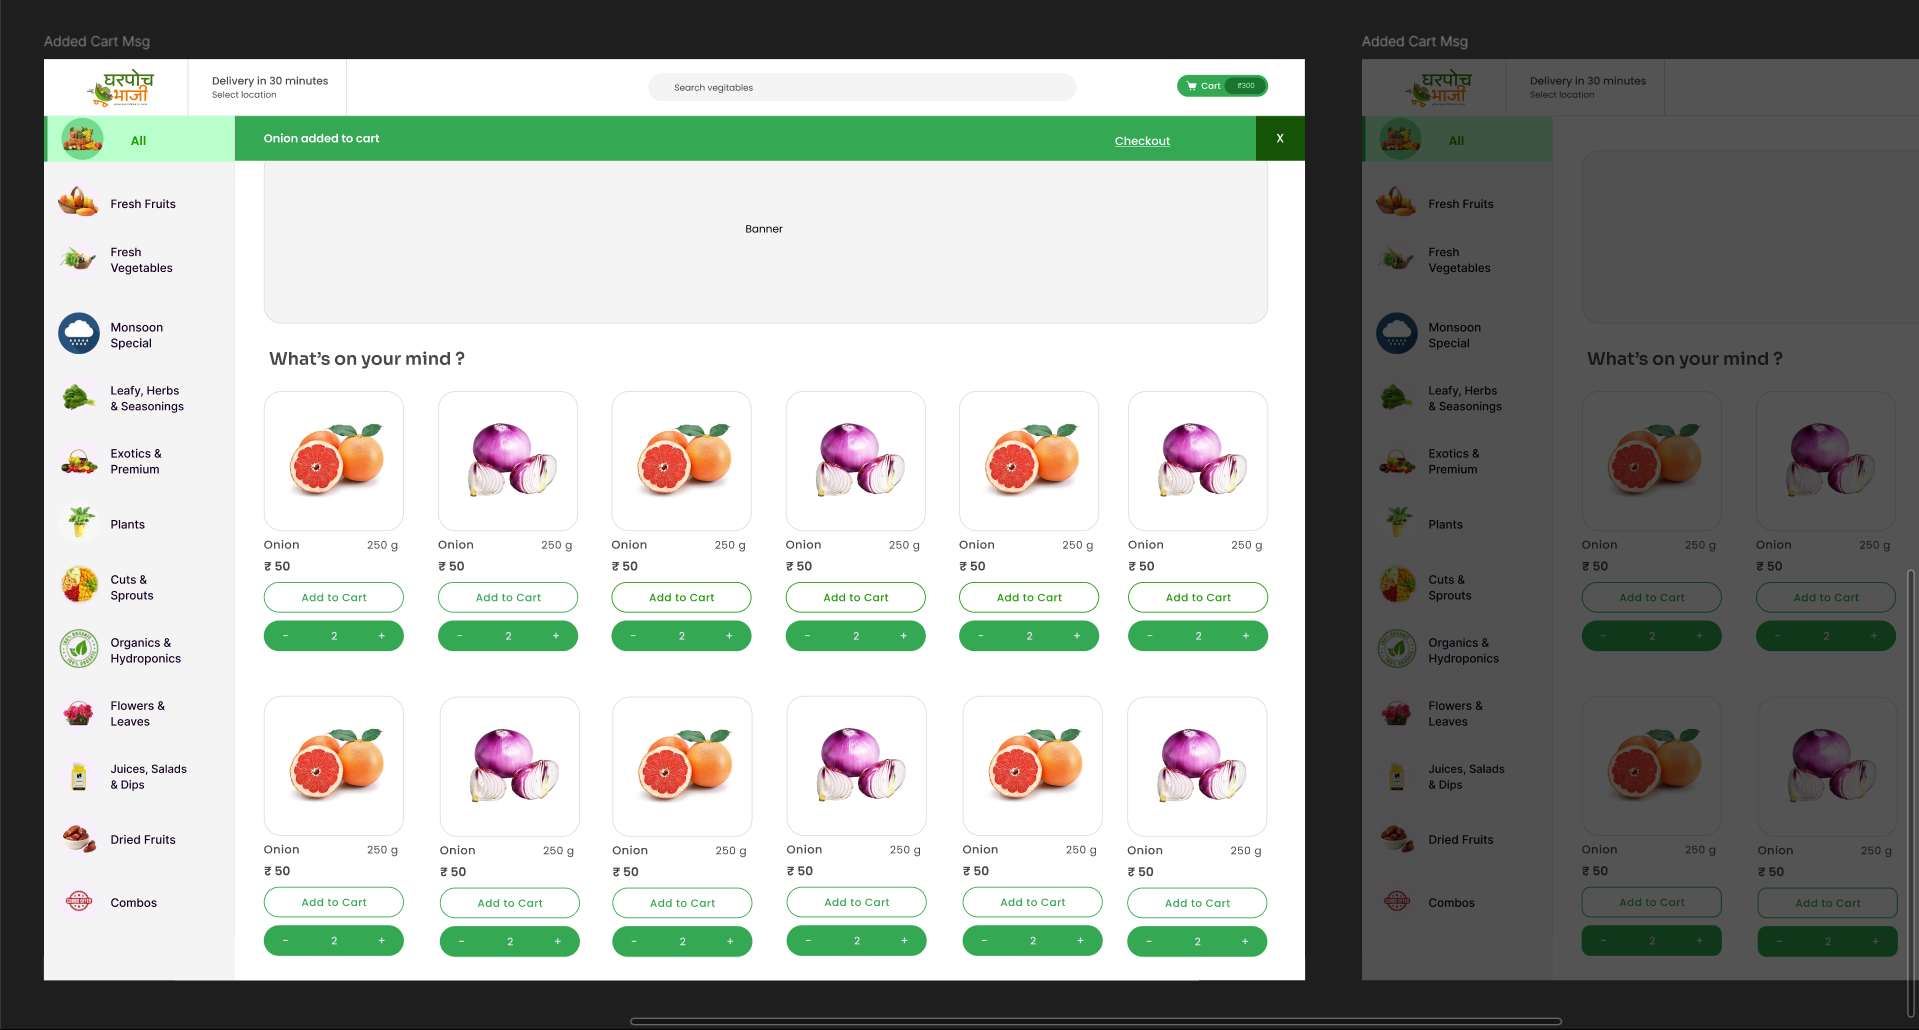Open Organics & Hydroponics badge icon
This screenshot has width=1919, height=1030.
79,649
